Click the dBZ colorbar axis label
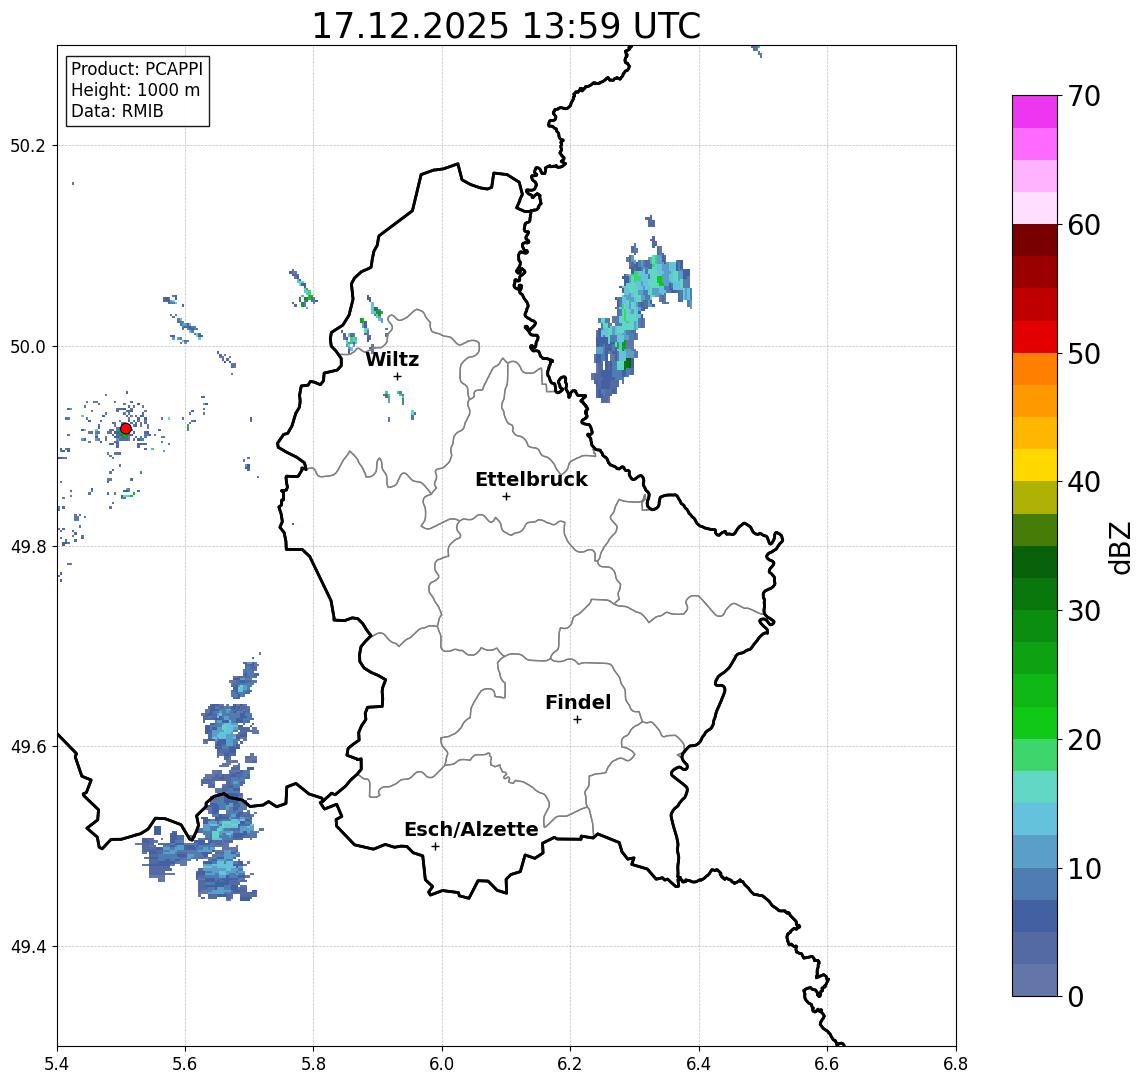The width and height of the screenshot is (1145, 1084). click(1120, 547)
